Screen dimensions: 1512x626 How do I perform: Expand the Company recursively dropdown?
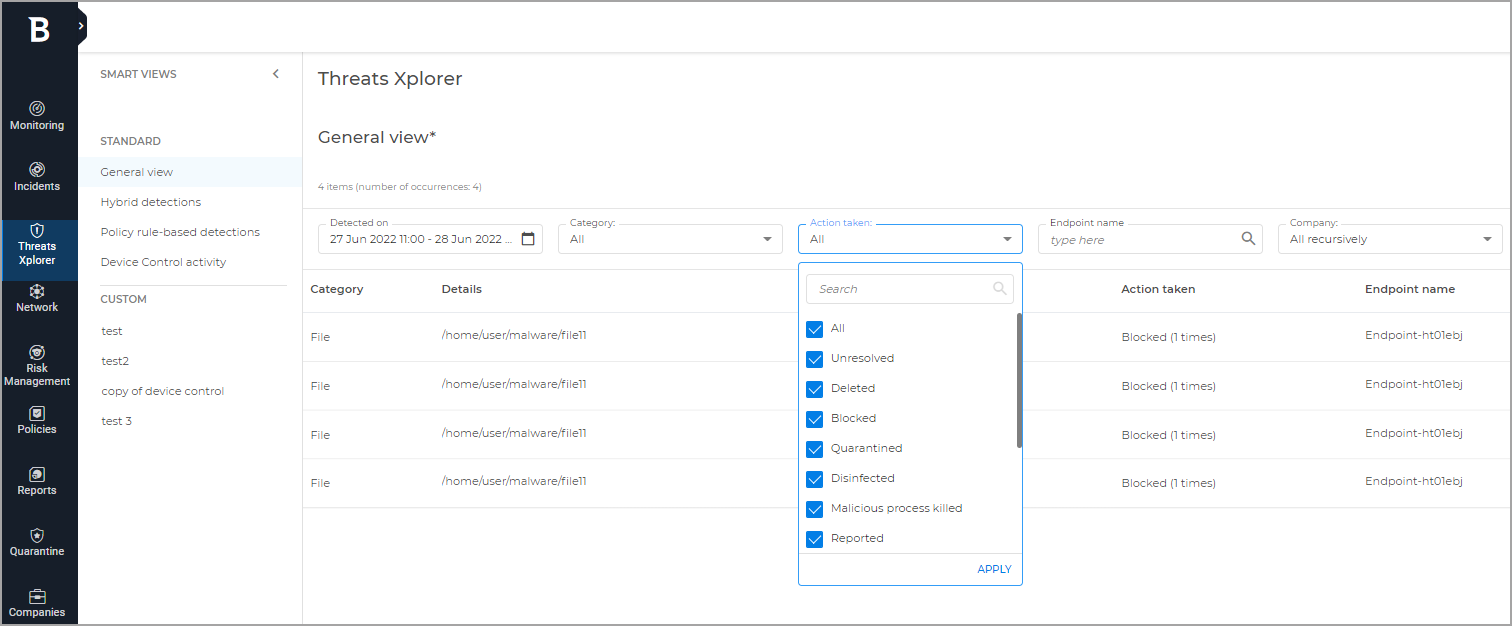(x=1489, y=239)
